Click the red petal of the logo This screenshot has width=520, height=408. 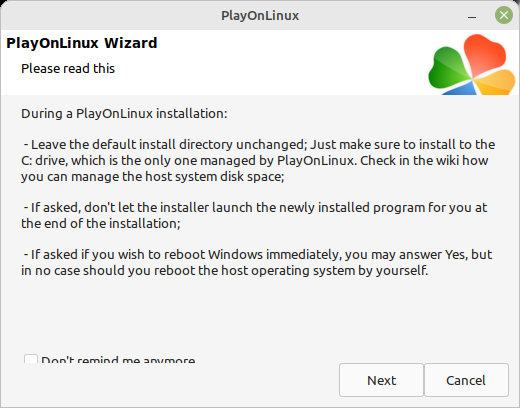(x=484, y=54)
